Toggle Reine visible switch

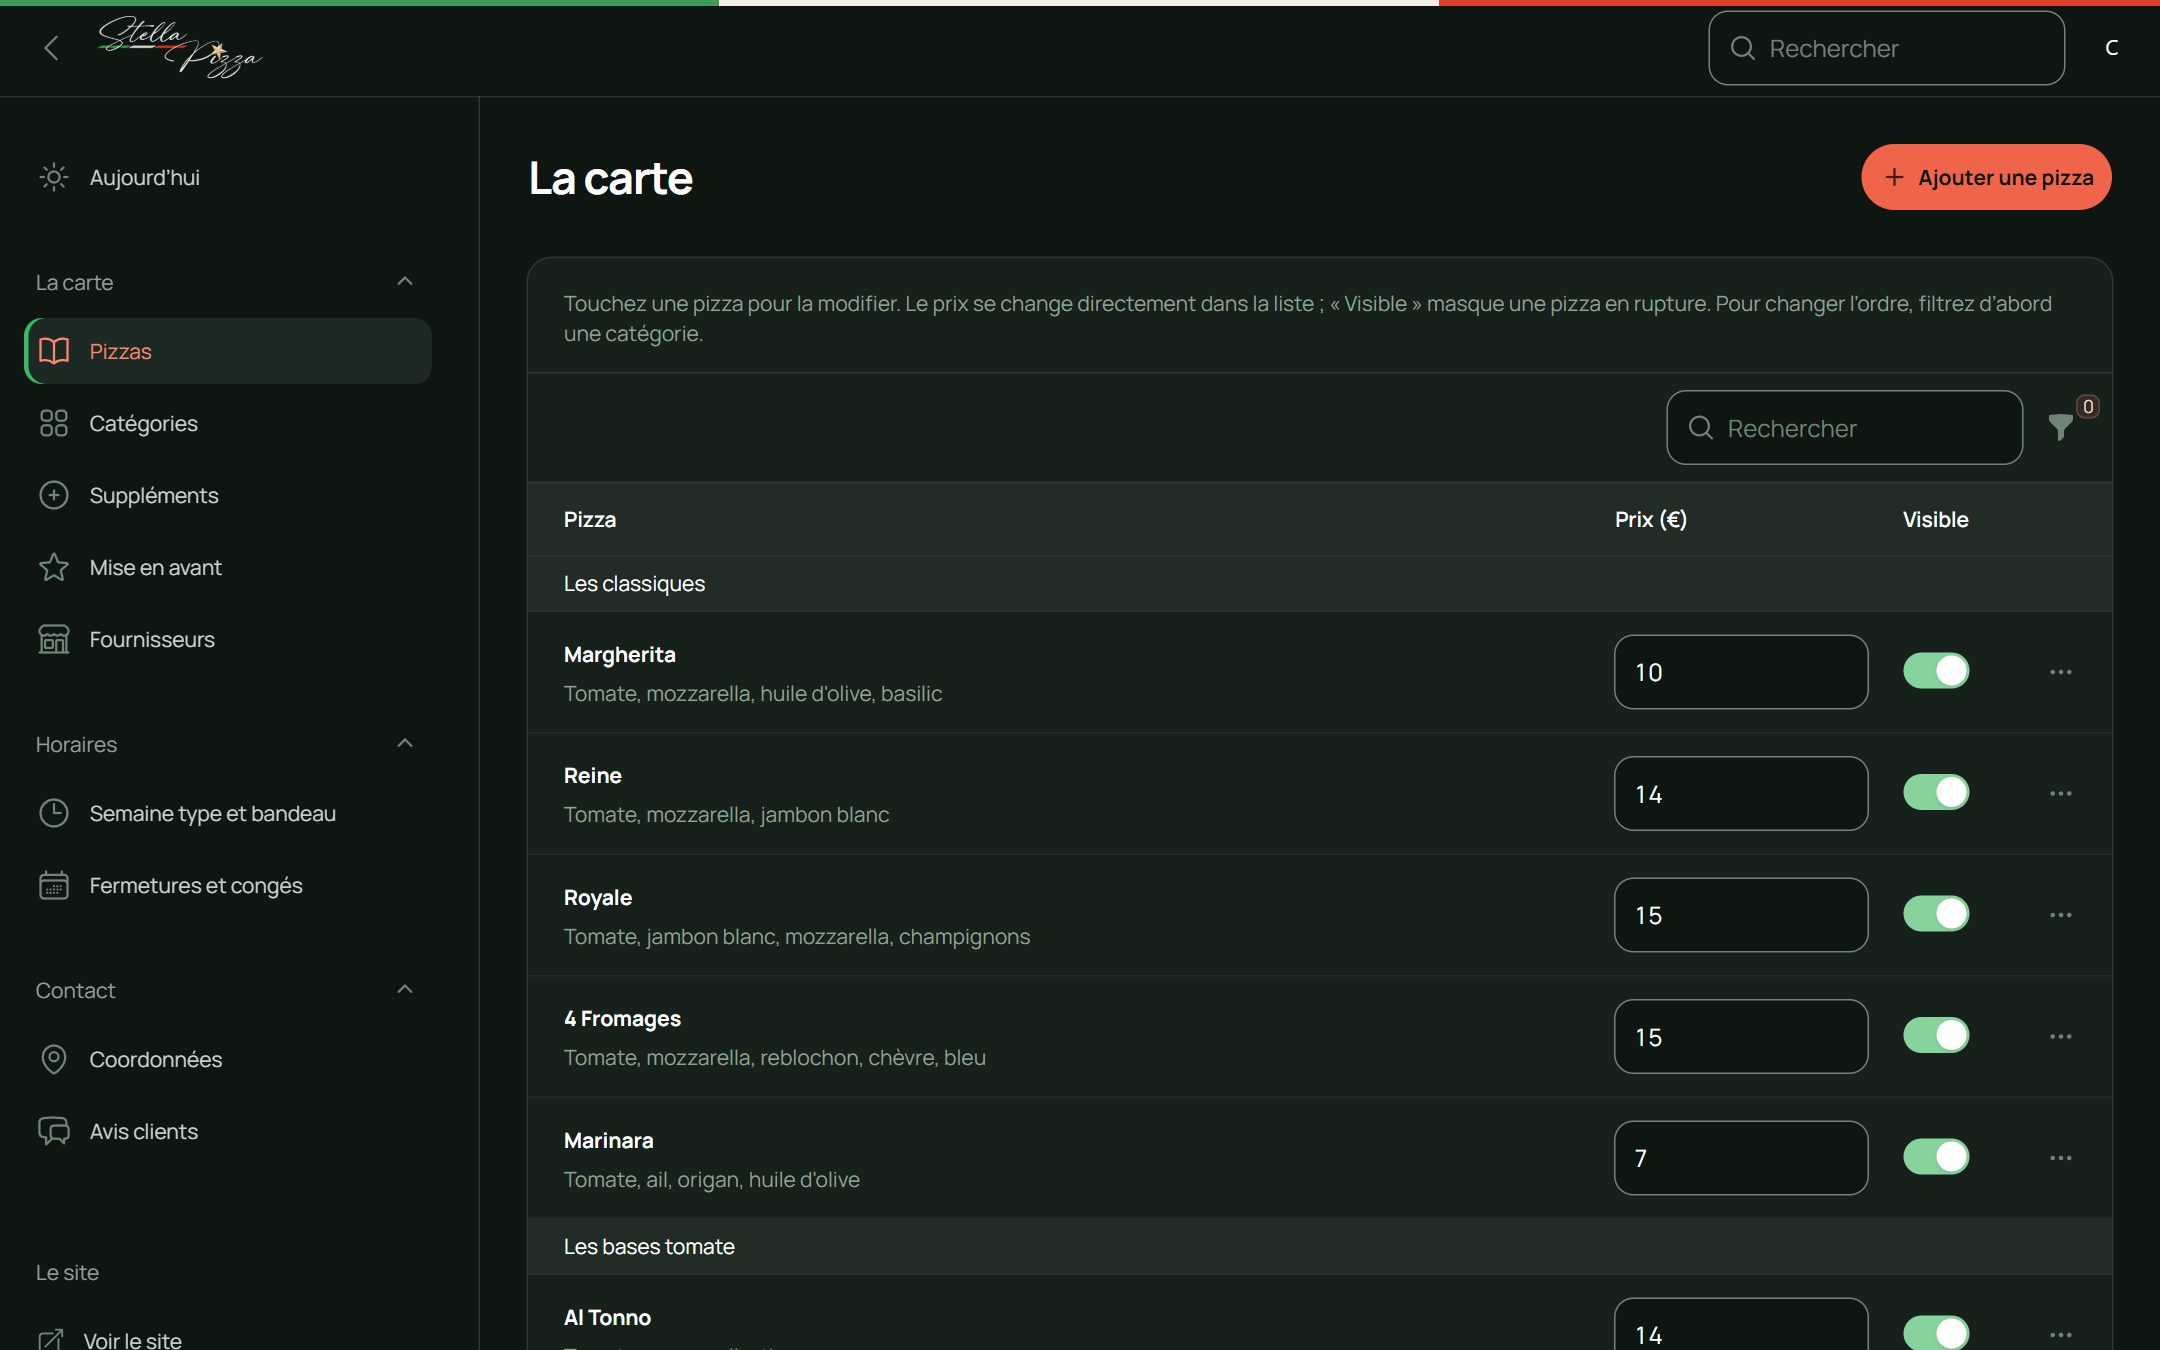(1936, 792)
